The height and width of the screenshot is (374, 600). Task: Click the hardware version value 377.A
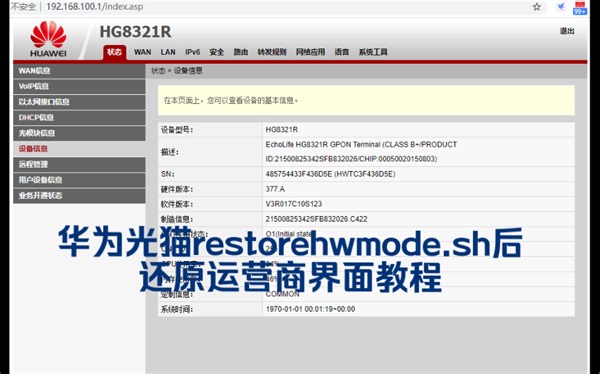(x=275, y=189)
